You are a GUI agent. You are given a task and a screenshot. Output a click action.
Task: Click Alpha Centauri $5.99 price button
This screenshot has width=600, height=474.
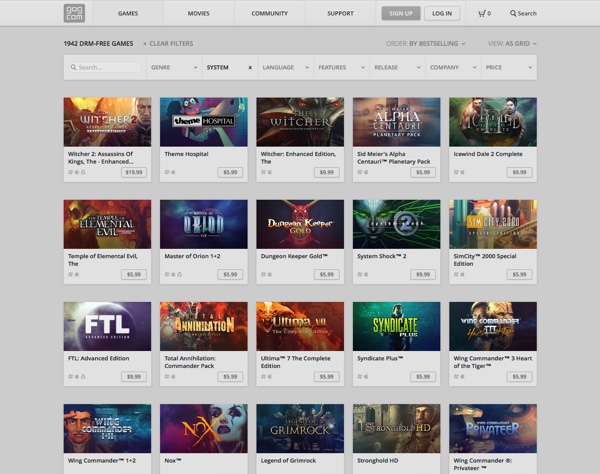point(423,172)
